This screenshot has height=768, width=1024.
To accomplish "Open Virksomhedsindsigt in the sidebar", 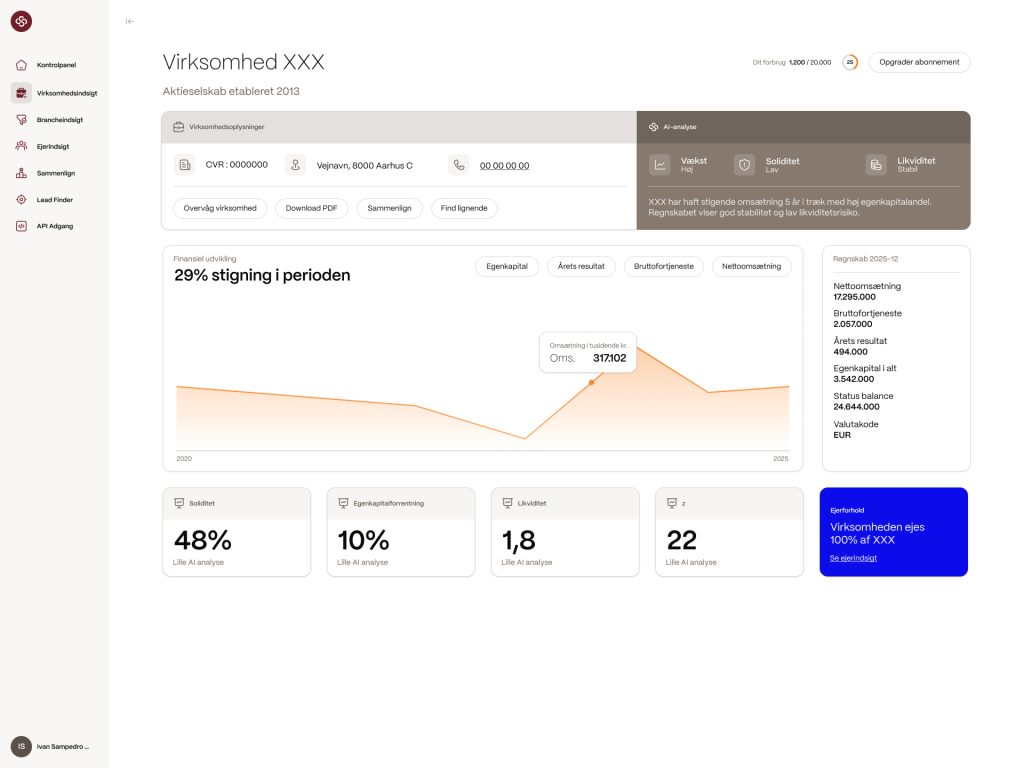I will pyautogui.click(x=66, y=92).
